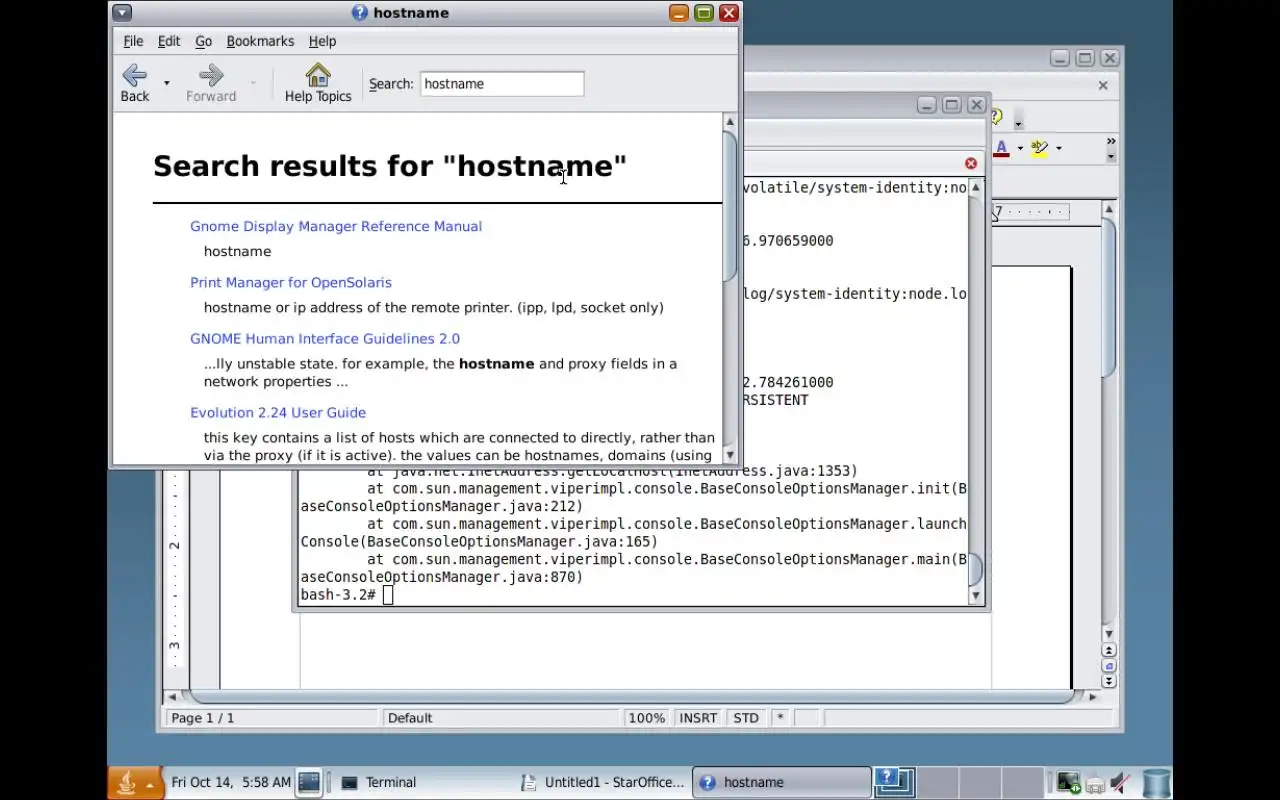Screen dimensions: 1280x800
Task: Open GNOME Human Interface Guidelines 2.0 link
Action: point(325,338)
